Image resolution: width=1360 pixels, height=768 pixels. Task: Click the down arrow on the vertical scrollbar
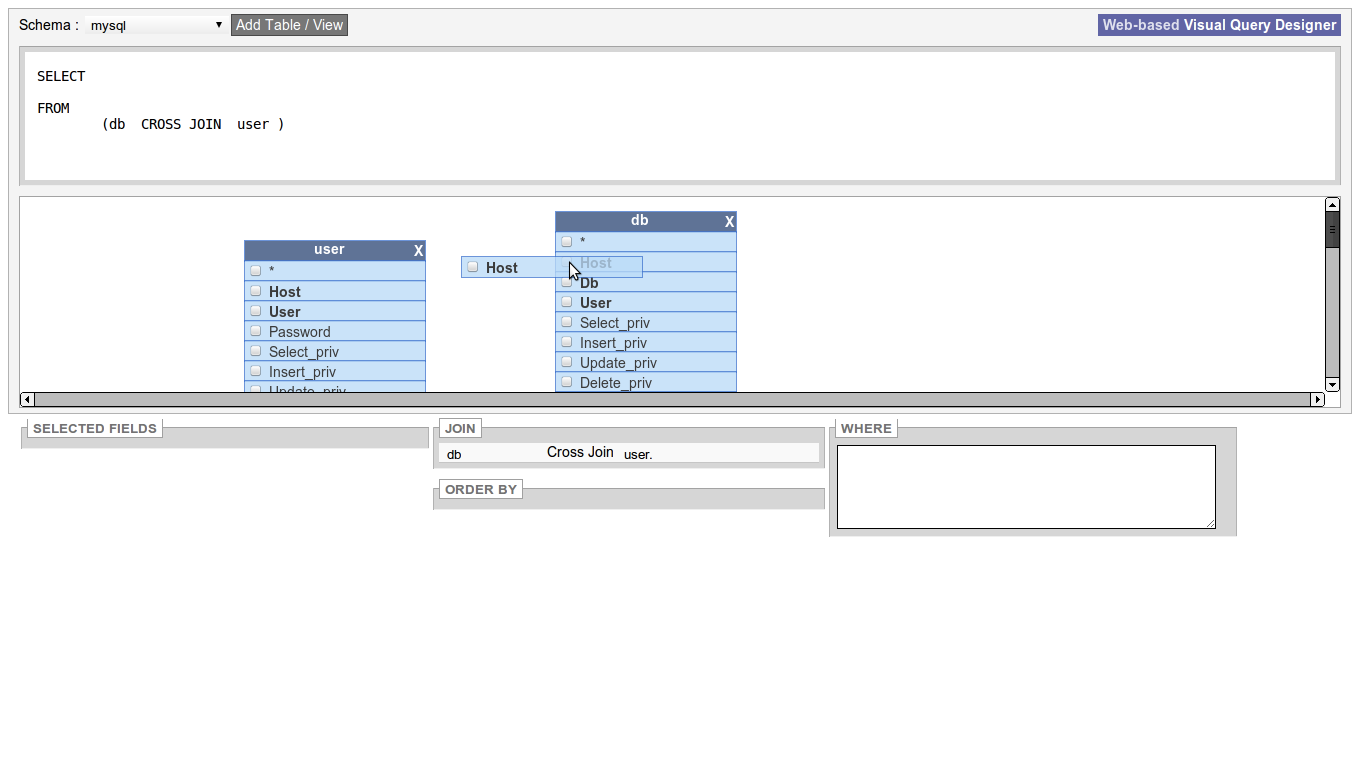[x=1332, y=384]
